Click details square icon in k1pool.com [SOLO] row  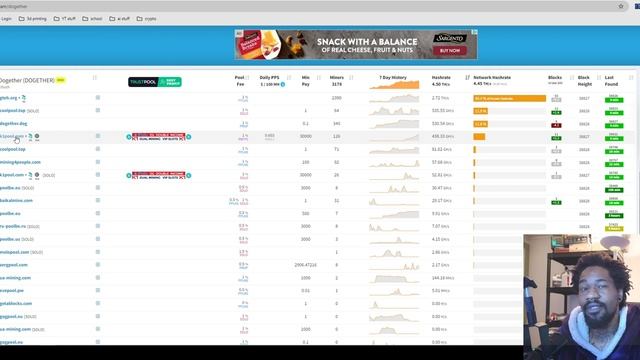[98, 175]
